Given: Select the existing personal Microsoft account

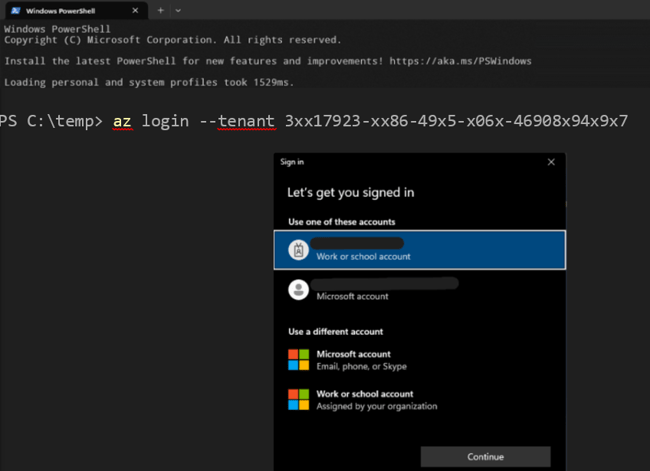Looking at the screenshot, I should [x=420, y=290].
